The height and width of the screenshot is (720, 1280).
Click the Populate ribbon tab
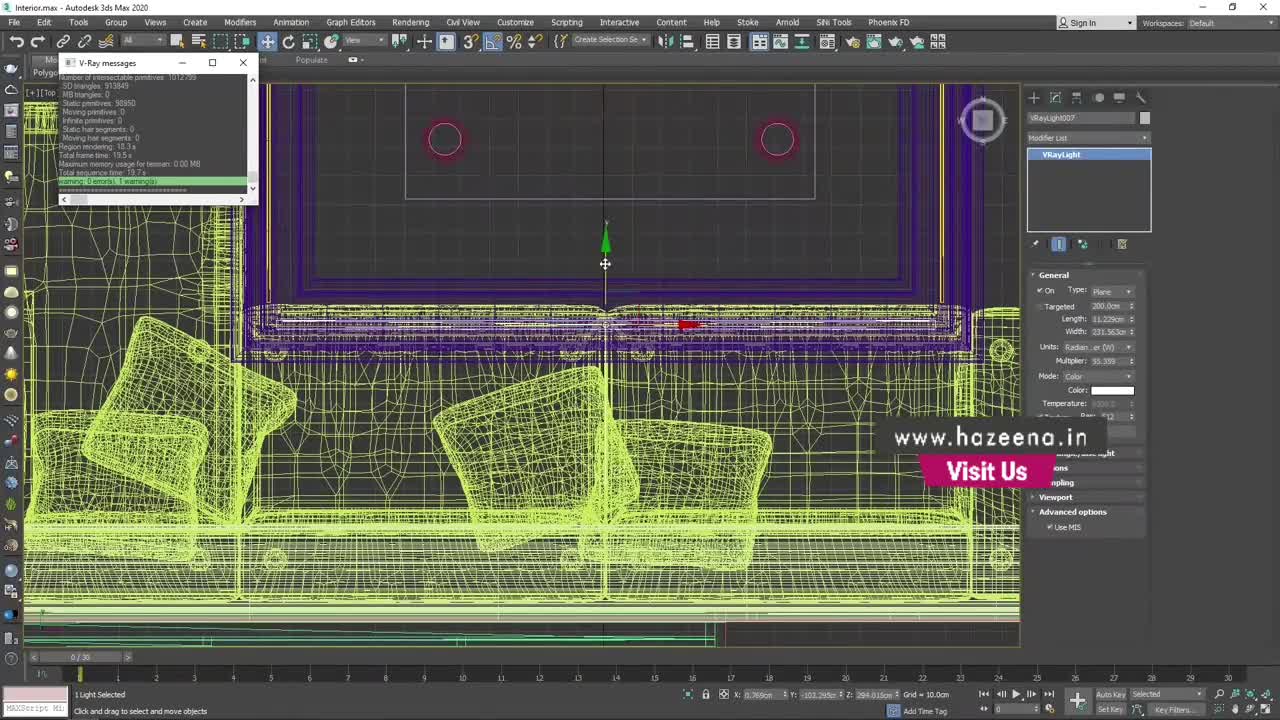[x=311, y=60]
